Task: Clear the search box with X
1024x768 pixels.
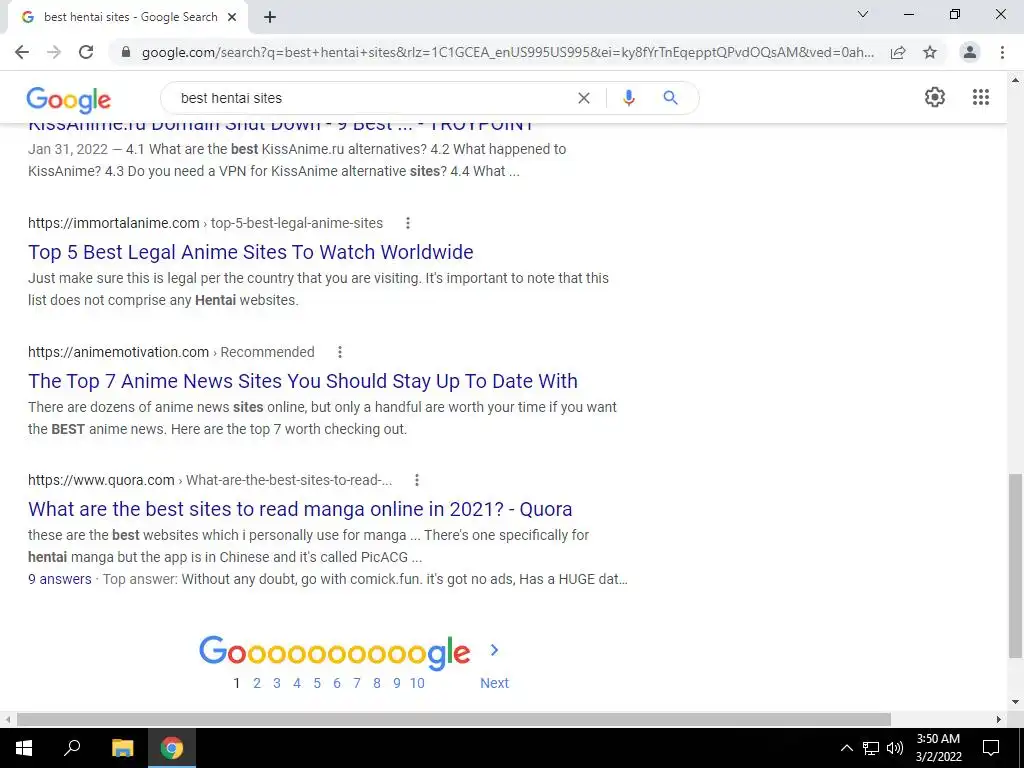Action: tap(584, 98)
